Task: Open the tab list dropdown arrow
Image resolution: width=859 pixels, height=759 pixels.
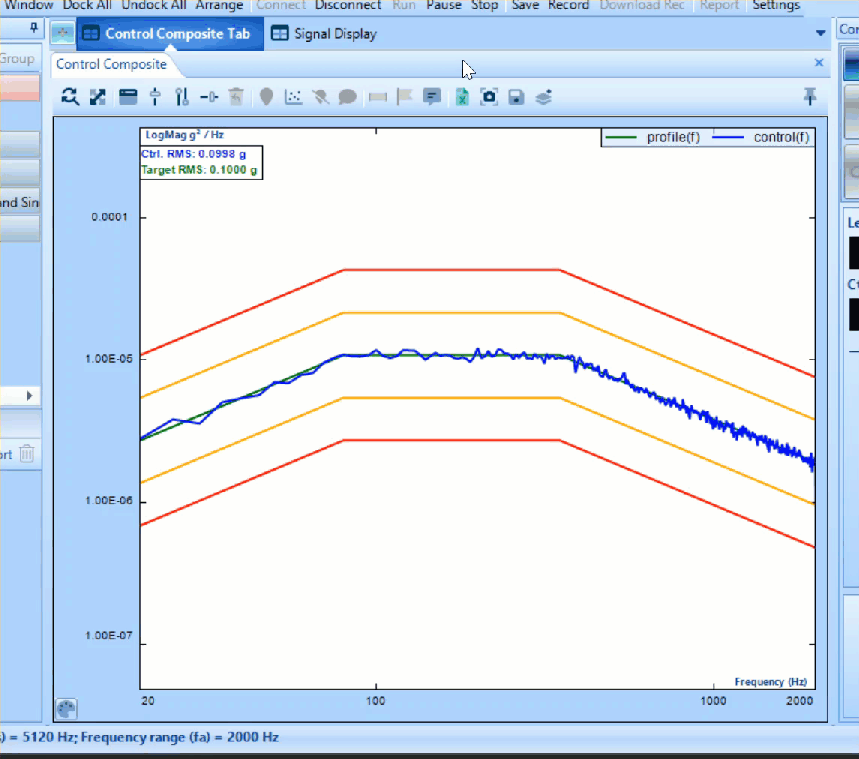Action: [x=821, y=33]
